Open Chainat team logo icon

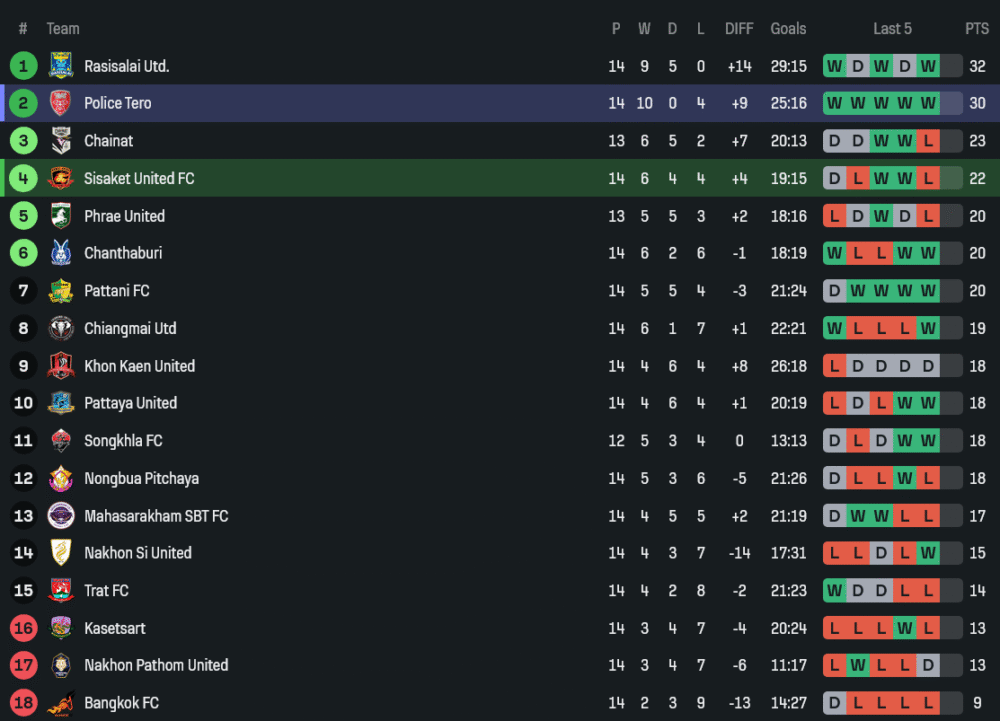[x=61, y=141]
